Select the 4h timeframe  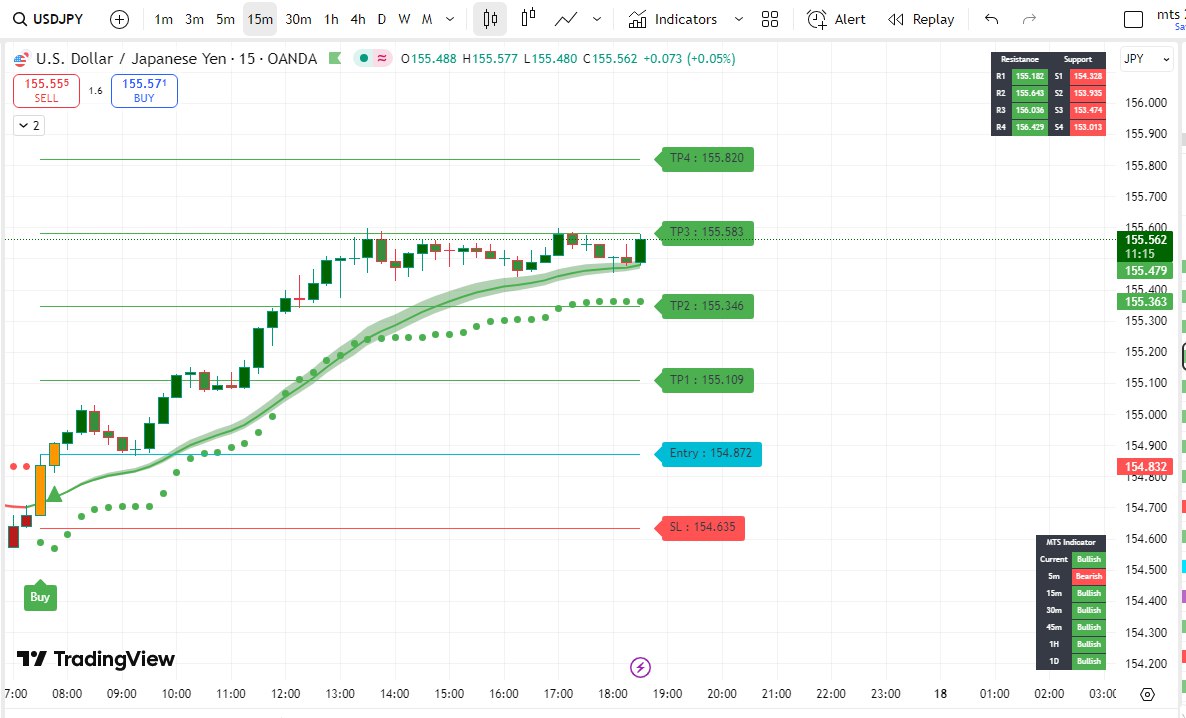click(x=358, y=19)
